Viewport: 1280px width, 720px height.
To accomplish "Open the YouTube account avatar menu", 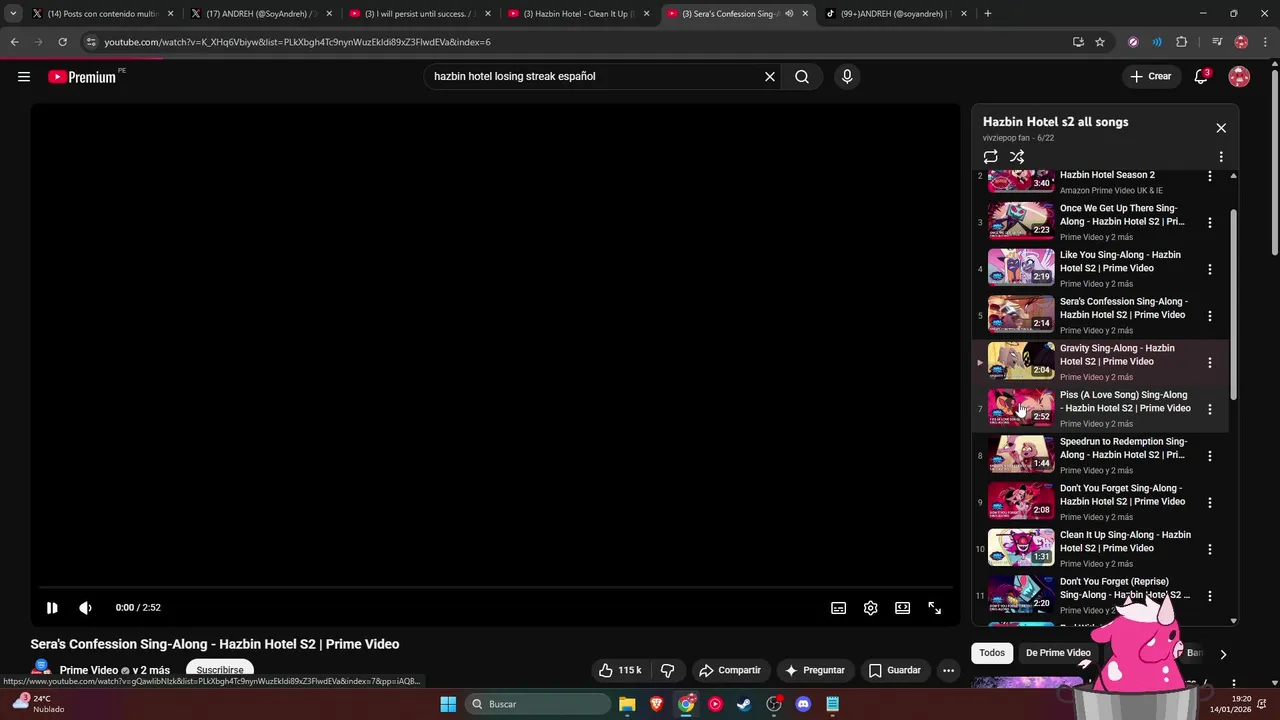I will click(x=1239, y=77).
